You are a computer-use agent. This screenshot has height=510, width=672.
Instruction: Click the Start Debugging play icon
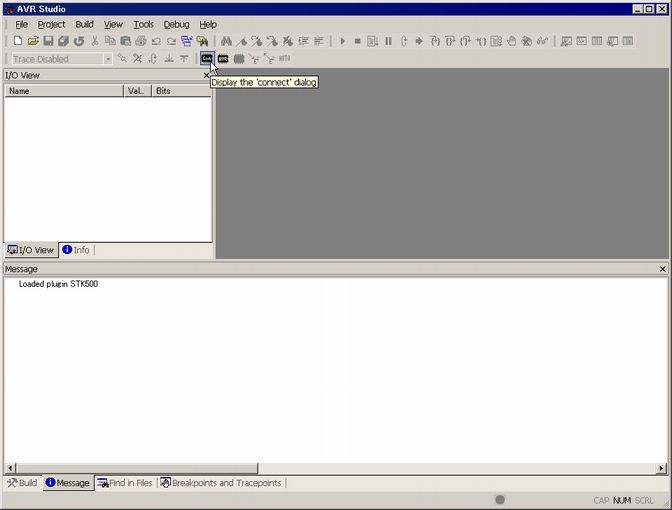tap(342, 41)
